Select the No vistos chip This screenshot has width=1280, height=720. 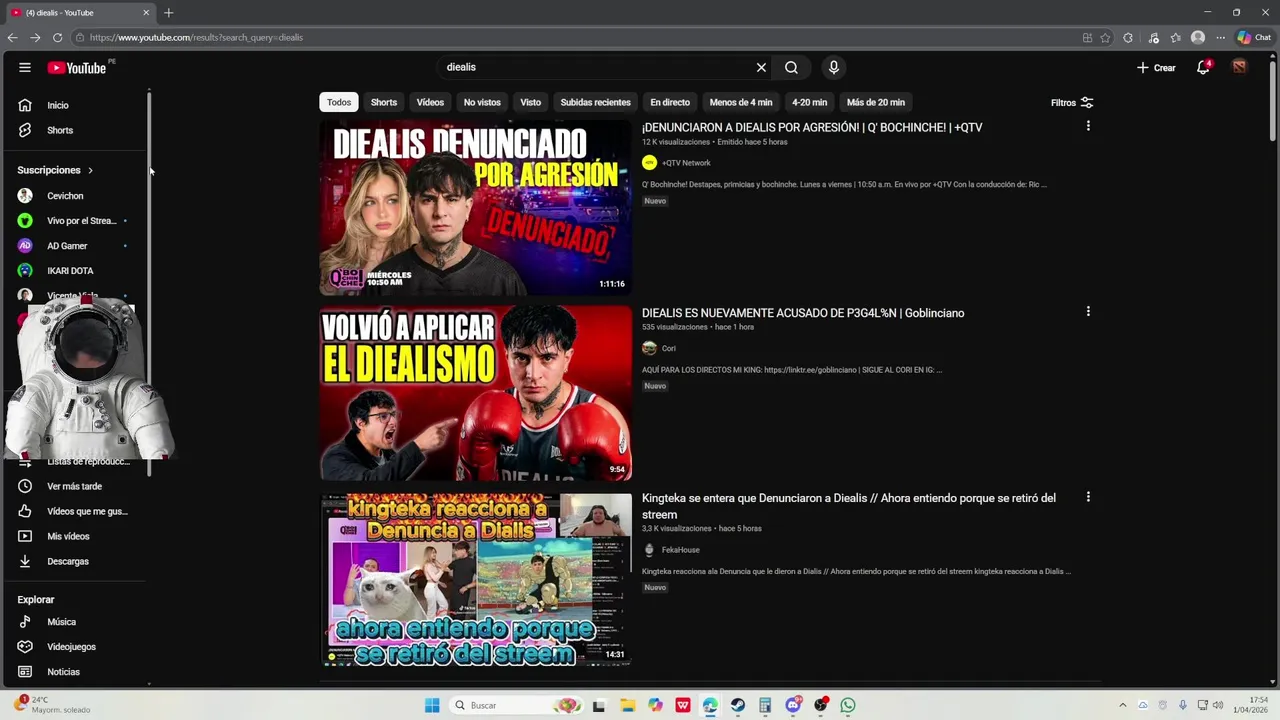(x=482, y=102)
